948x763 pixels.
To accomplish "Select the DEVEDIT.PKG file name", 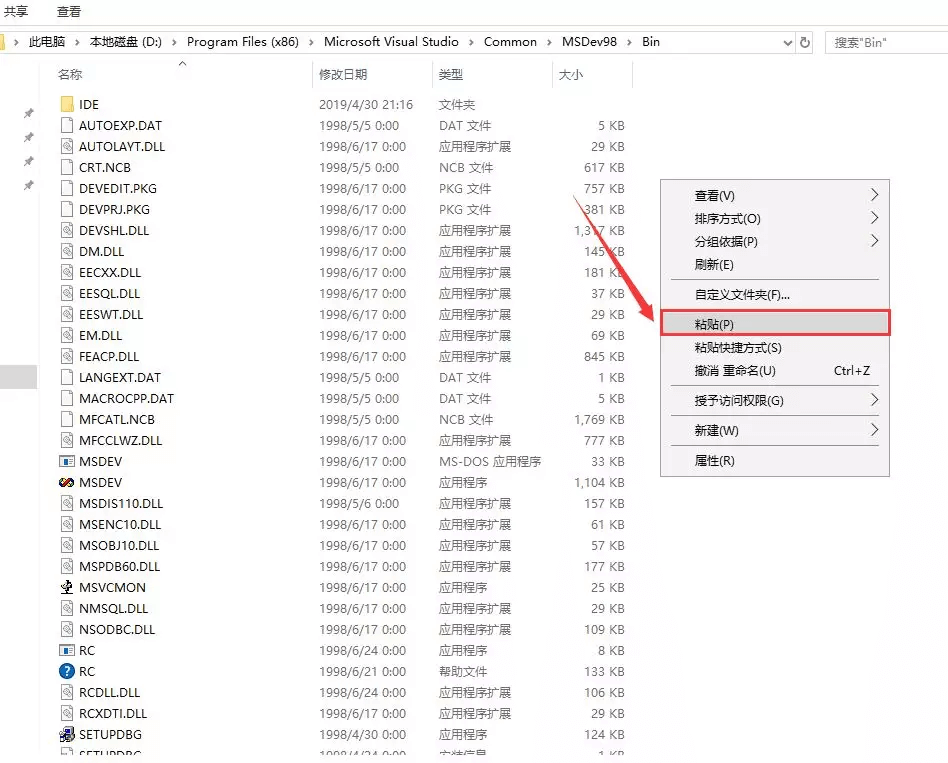I will click(118, 189).
